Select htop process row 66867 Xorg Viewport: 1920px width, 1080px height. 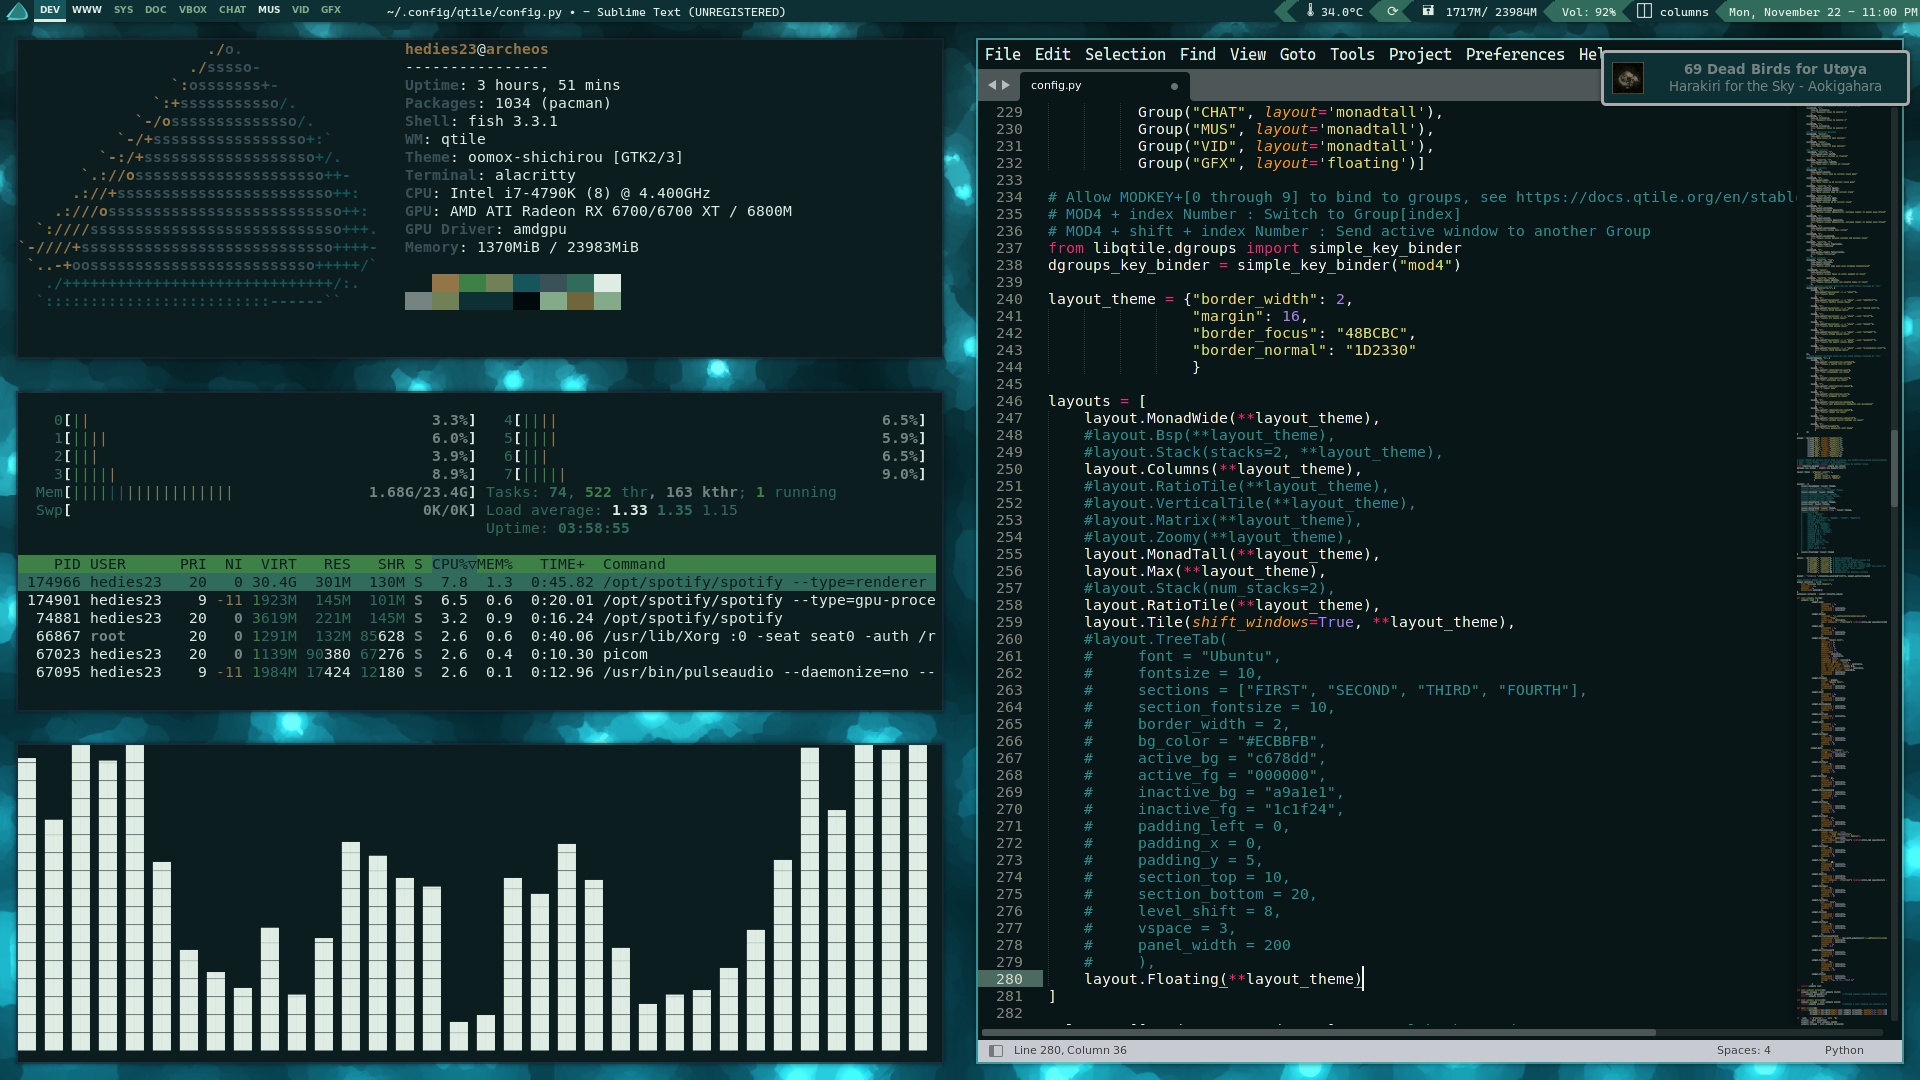point(477,636)
